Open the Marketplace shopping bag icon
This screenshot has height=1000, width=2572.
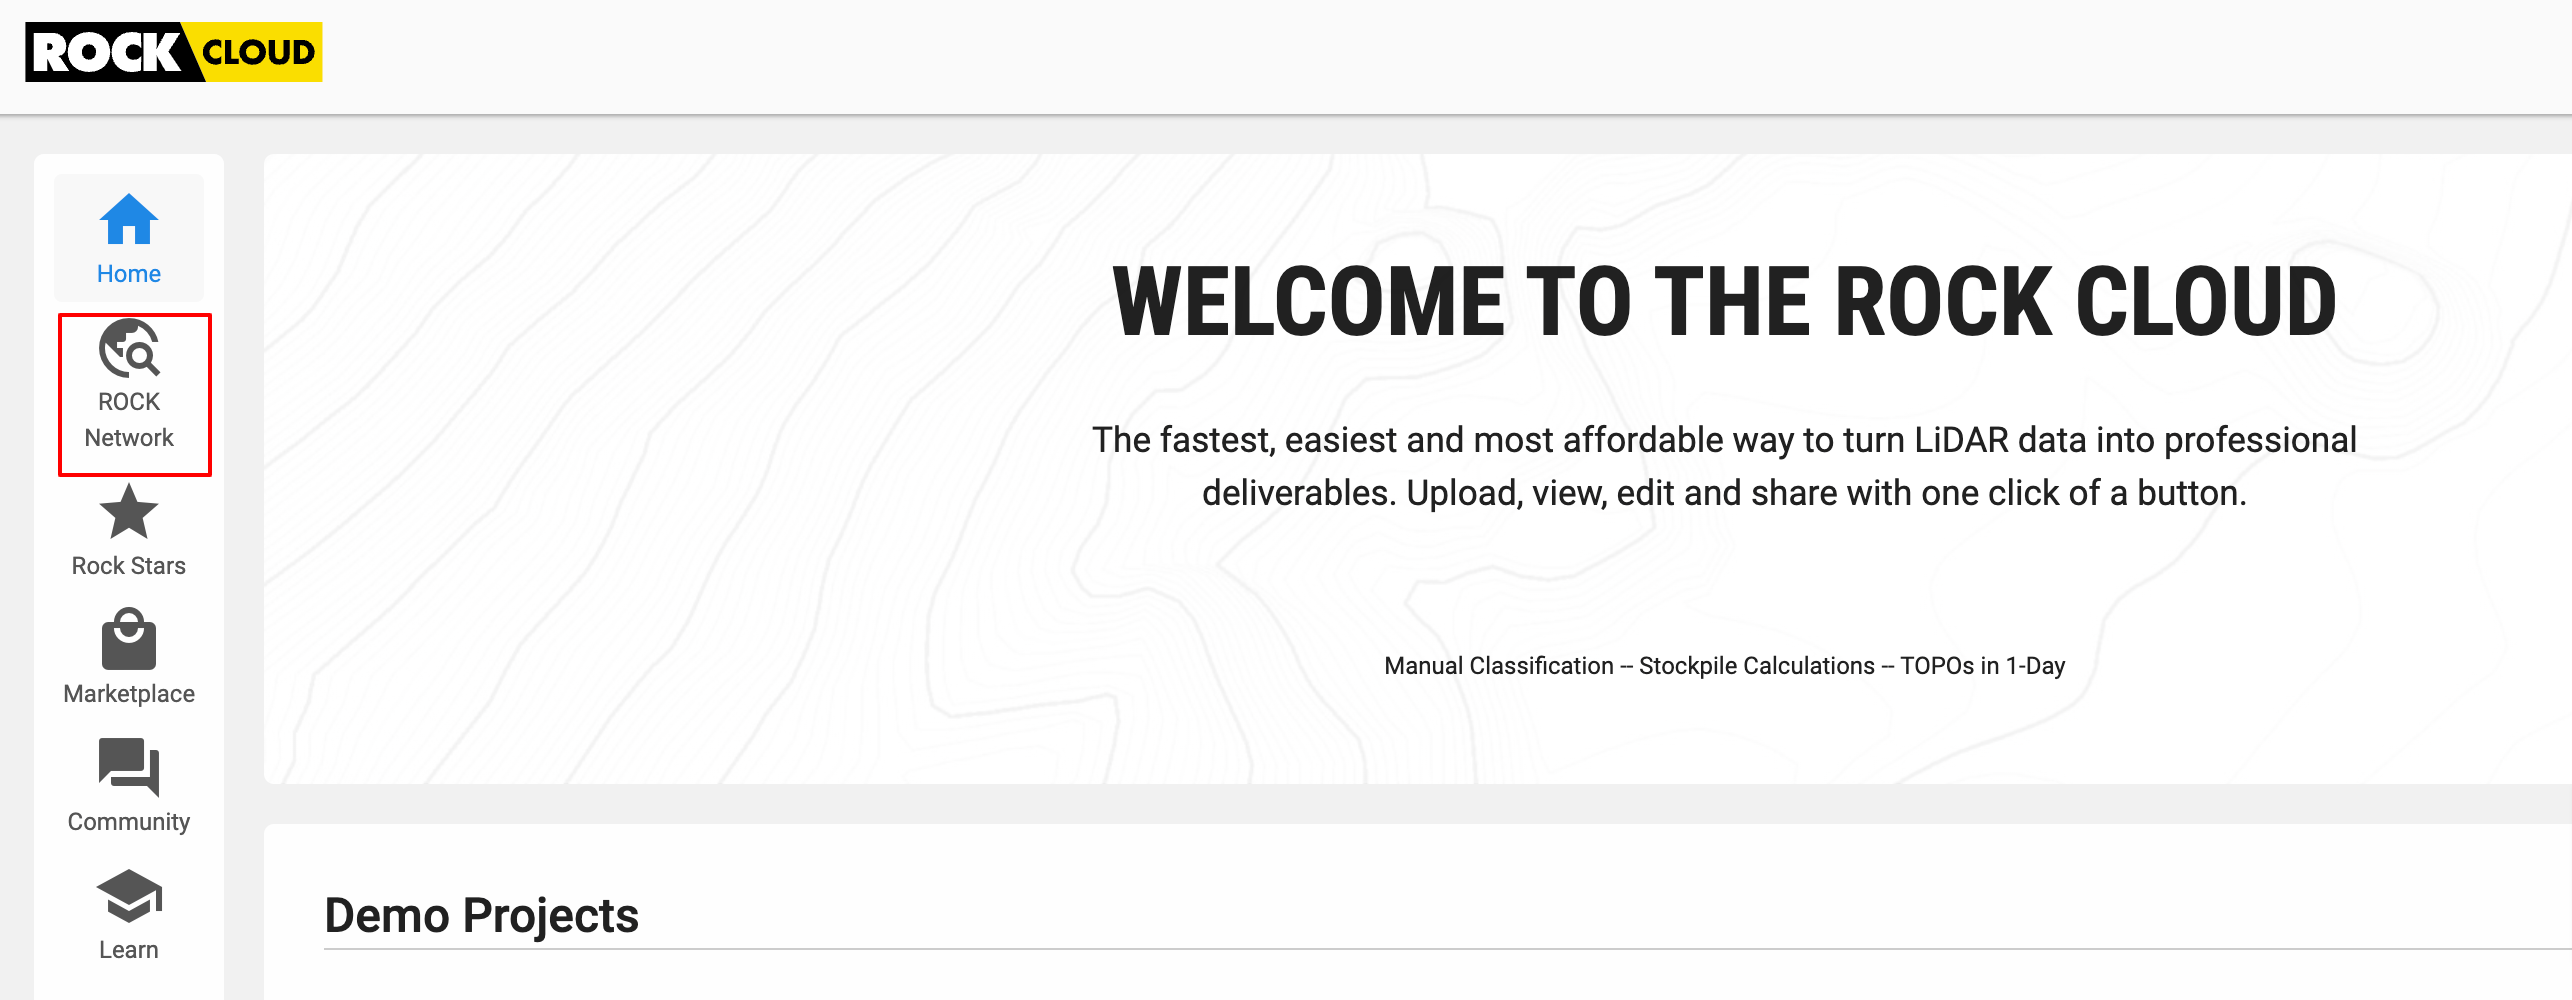tap(129, 639)
